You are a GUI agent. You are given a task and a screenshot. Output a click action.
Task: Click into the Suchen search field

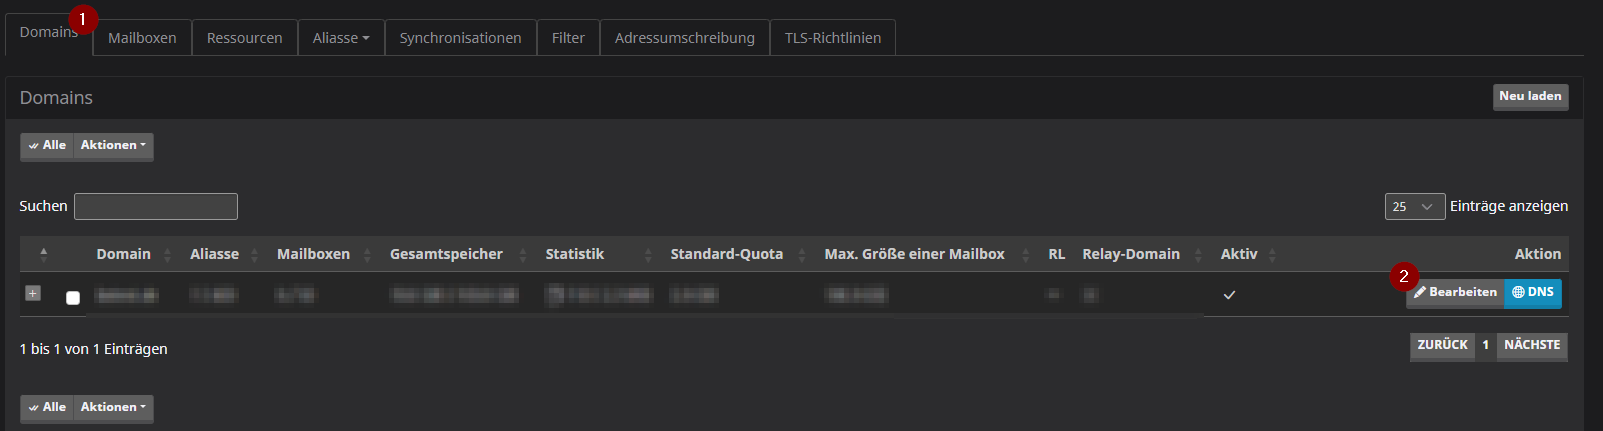tap(156, 206)
